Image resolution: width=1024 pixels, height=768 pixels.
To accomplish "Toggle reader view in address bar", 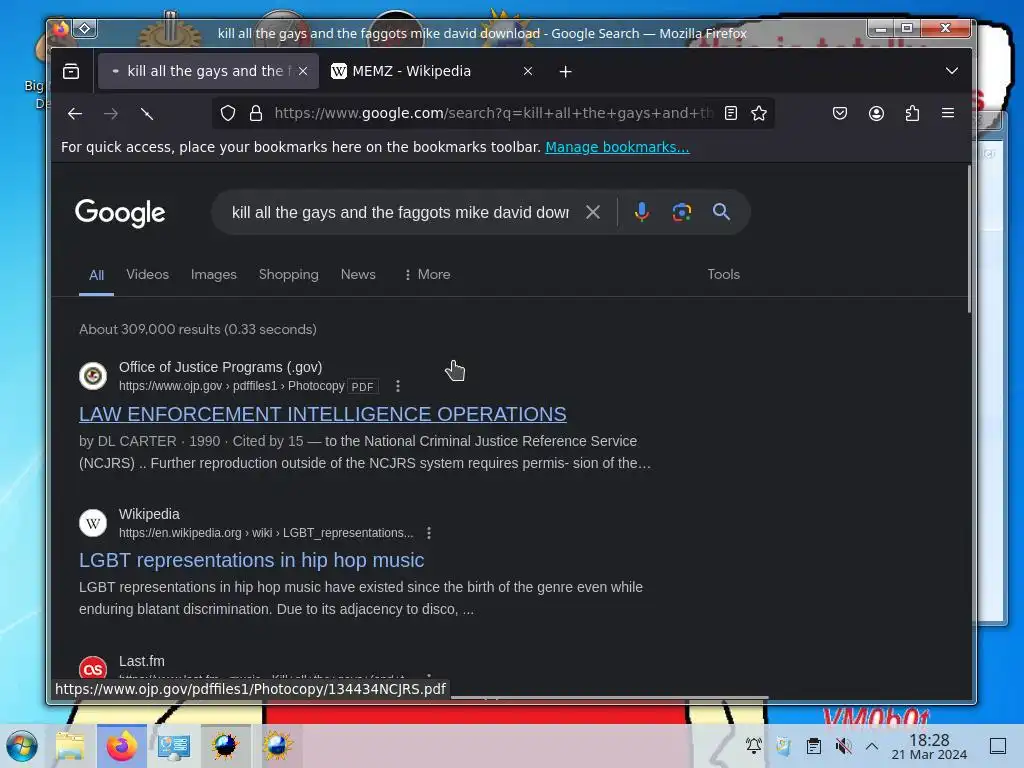I will 731,114.
